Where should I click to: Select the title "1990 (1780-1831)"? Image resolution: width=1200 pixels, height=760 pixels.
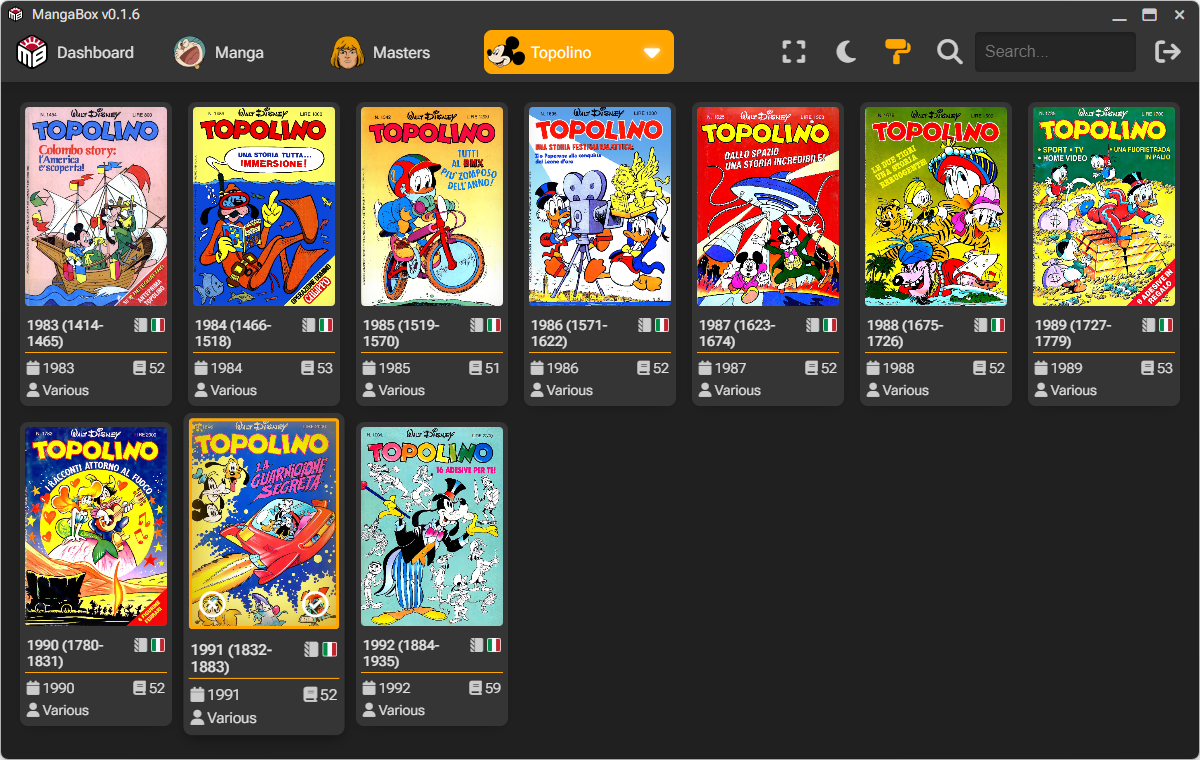tap(67, 653)
